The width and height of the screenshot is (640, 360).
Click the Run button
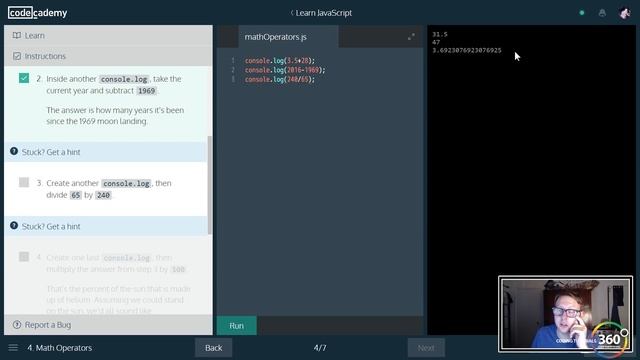(x=237, y=326)
